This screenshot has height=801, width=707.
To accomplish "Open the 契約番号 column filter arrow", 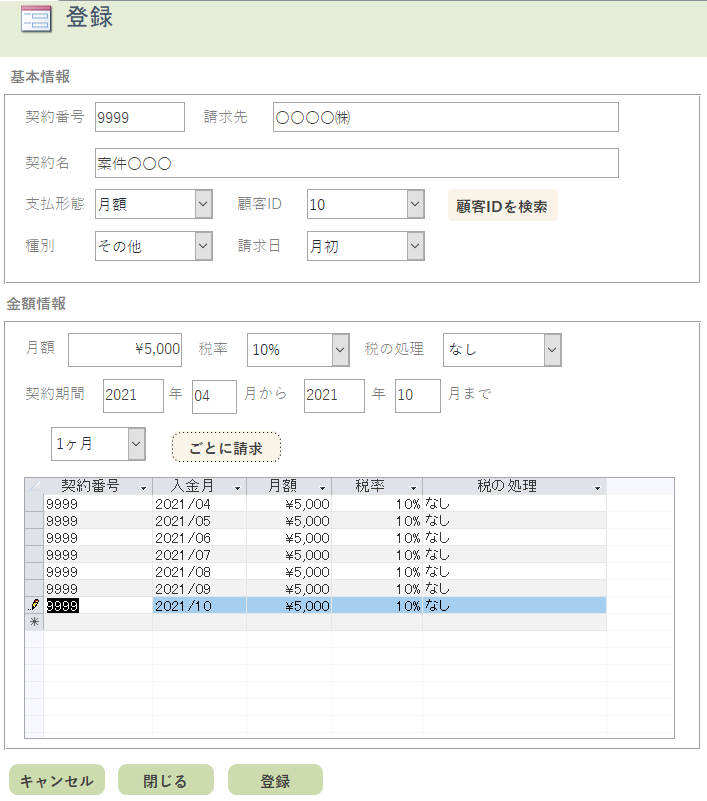I will [144, 487].
